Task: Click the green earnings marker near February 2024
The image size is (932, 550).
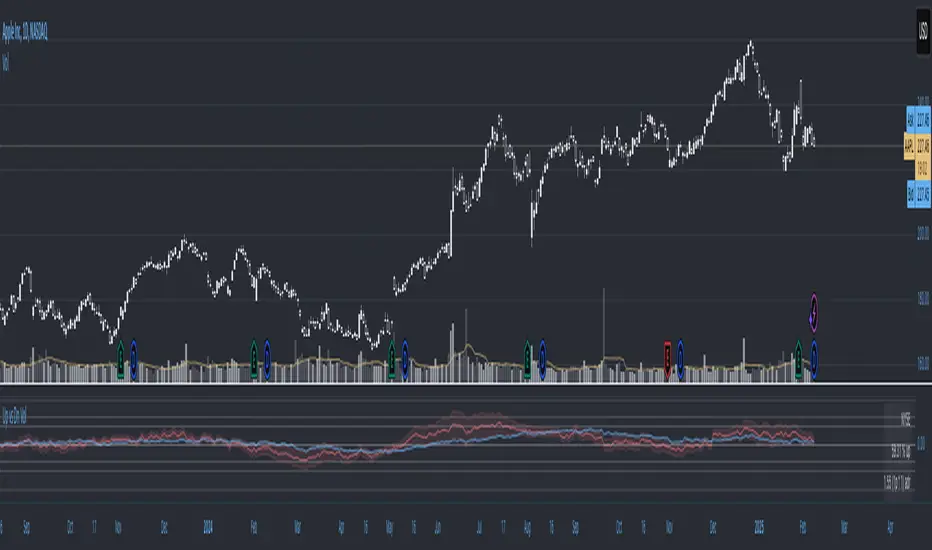Action: [254, 359]
